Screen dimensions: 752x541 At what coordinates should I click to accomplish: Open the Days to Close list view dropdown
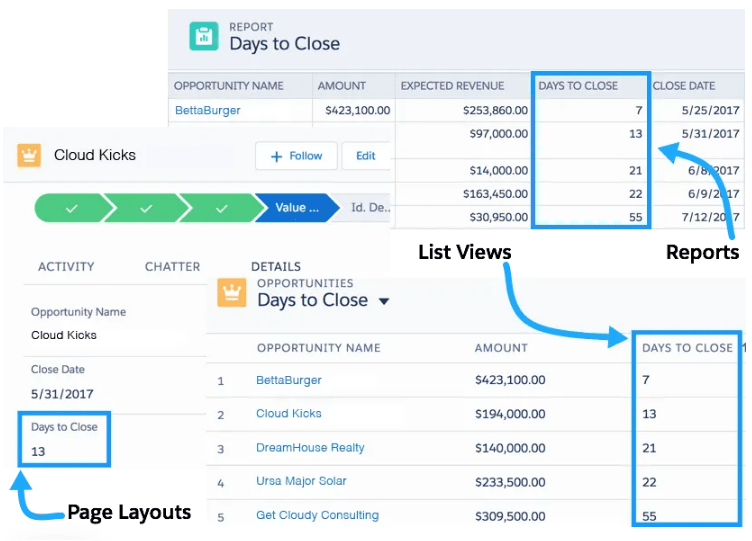(384, 301)
